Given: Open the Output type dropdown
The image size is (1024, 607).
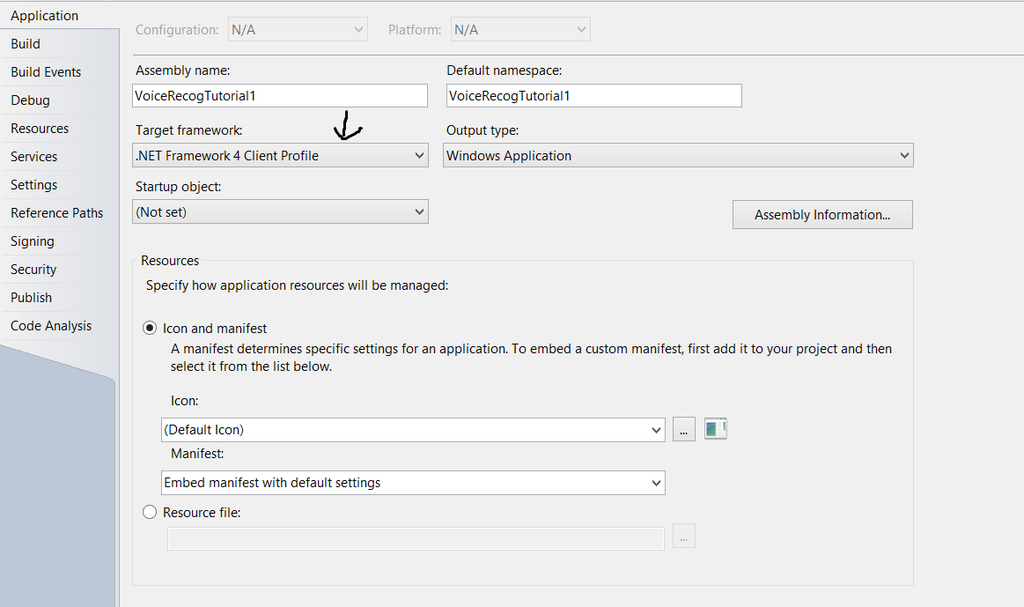Looking at the screenshot, I should [x=678, y=156].
